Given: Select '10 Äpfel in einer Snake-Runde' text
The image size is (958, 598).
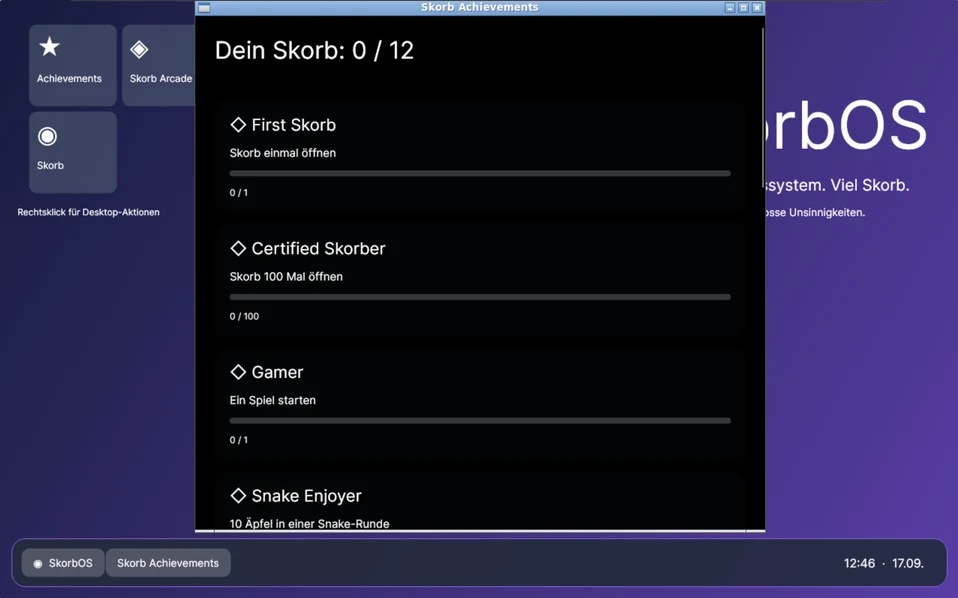Looking at the screenshot, I should 309,523.
